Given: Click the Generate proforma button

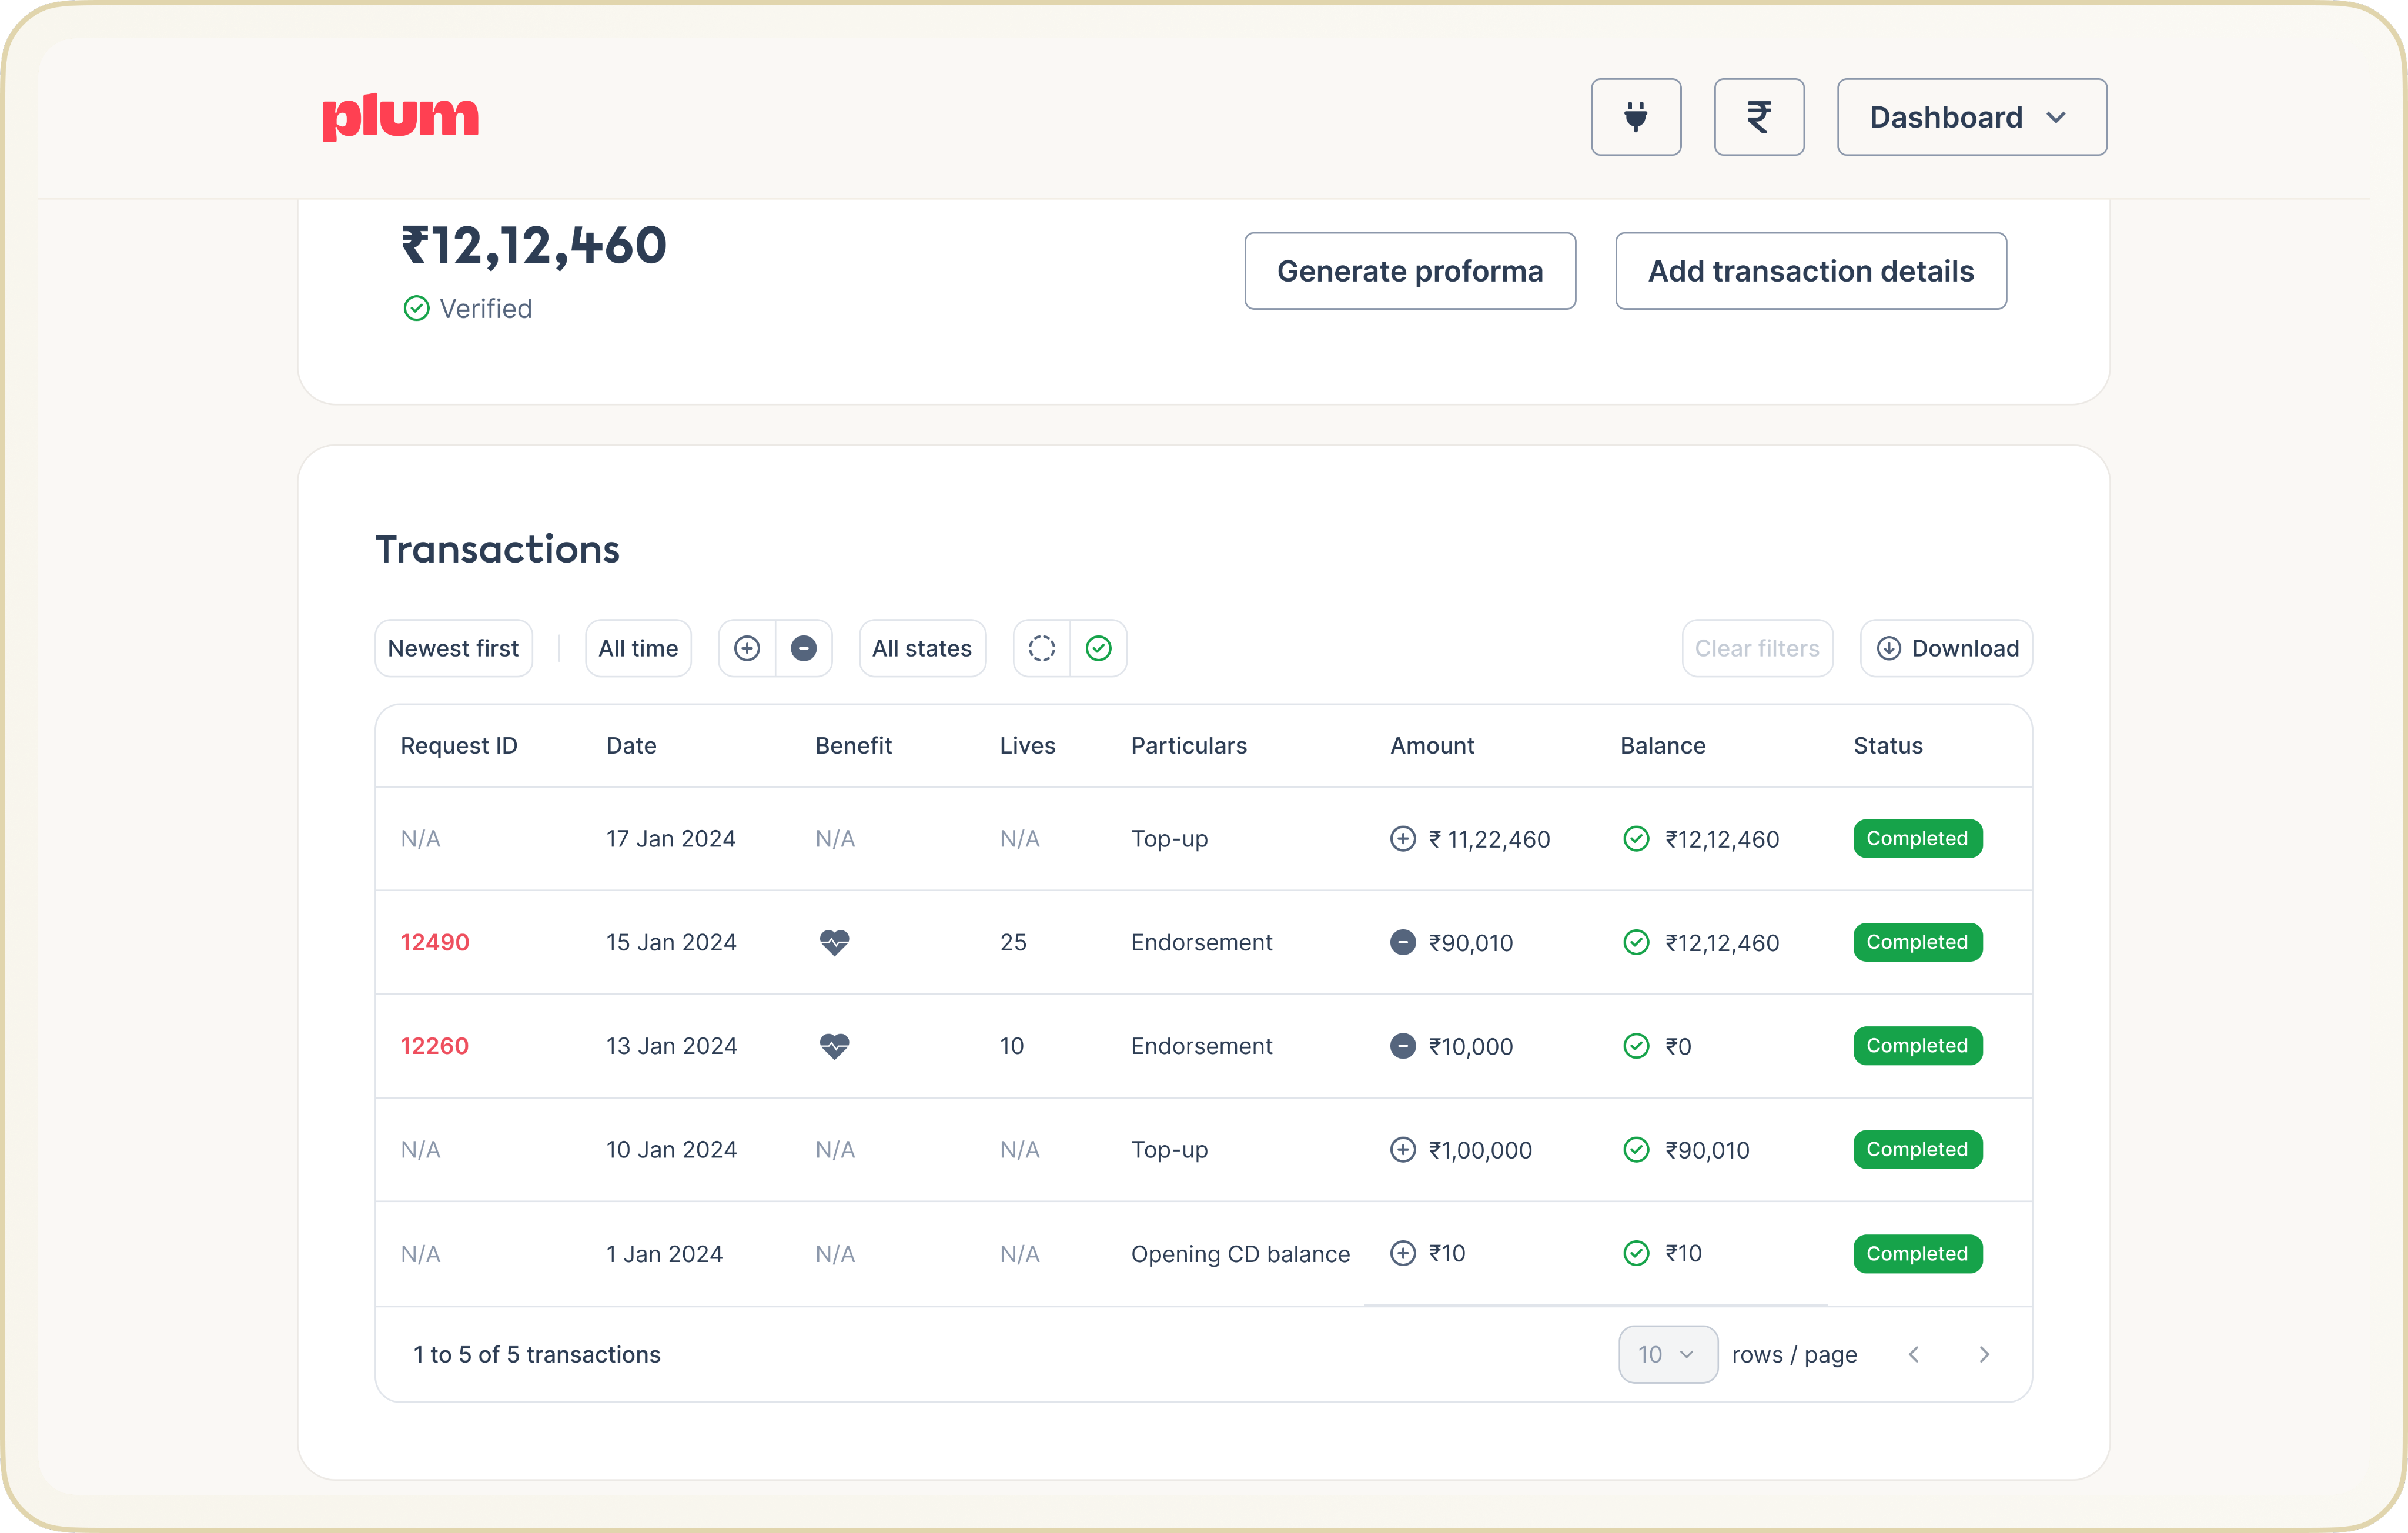Looking at the screenshot, I should click(x=1409, y=271).
